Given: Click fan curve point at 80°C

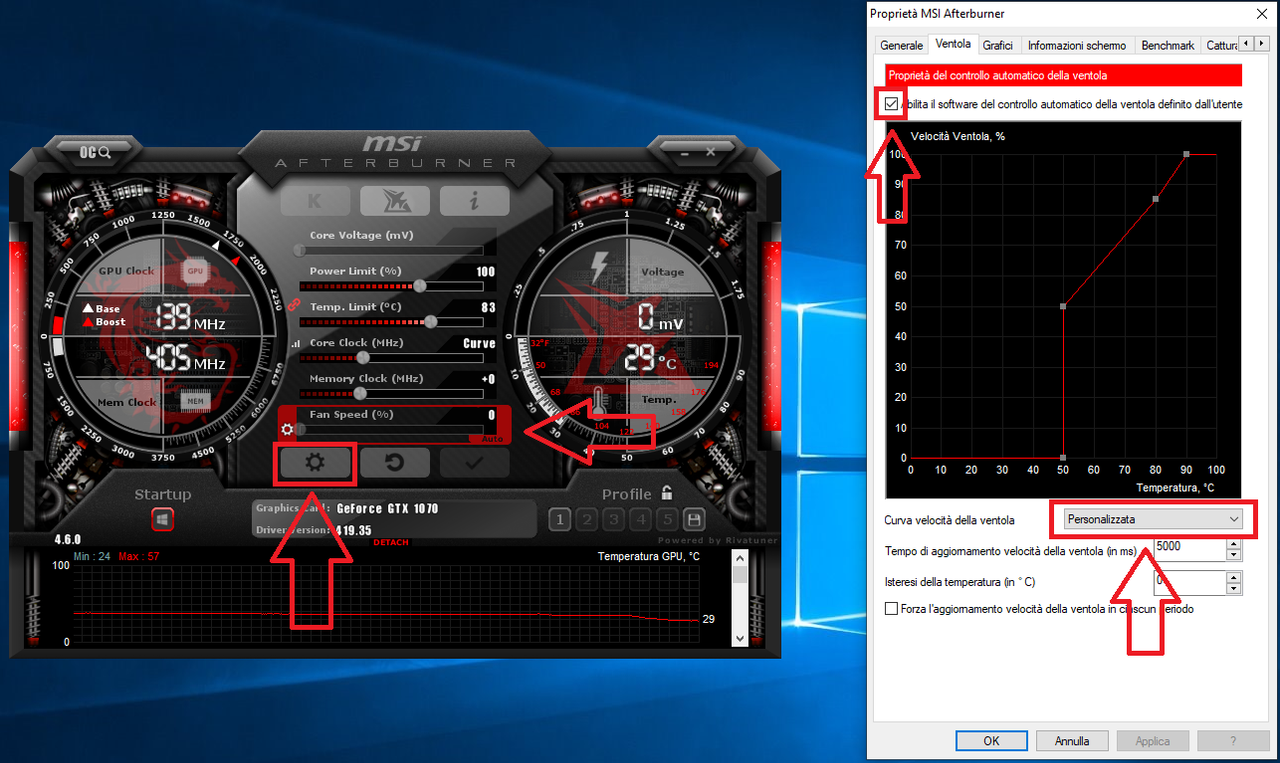Looking at the screenshot, I should [x=1155, y=199].
